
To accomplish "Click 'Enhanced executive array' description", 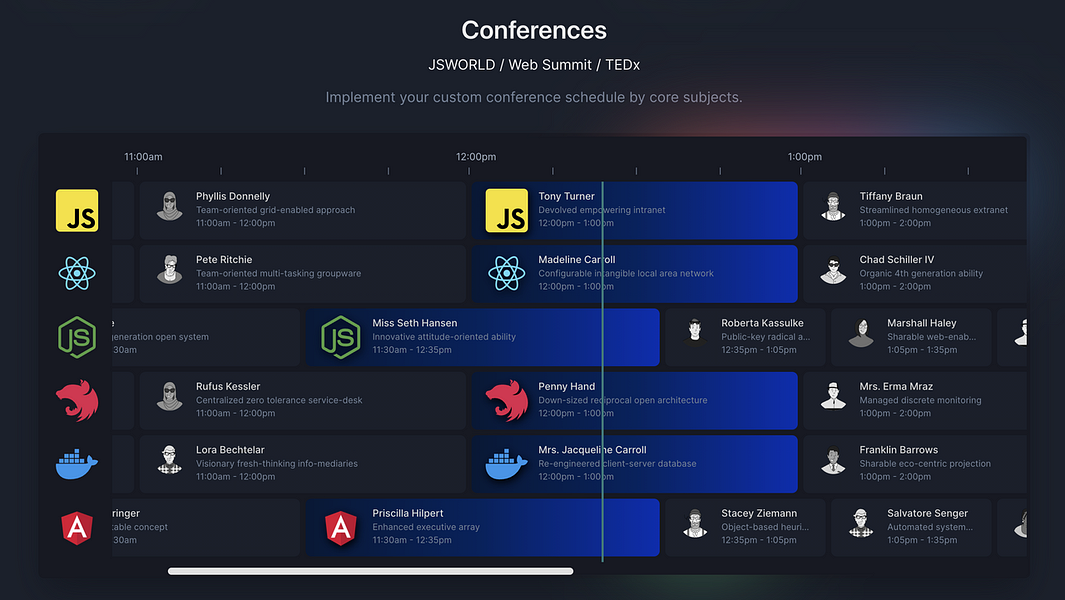I will 426,527.
